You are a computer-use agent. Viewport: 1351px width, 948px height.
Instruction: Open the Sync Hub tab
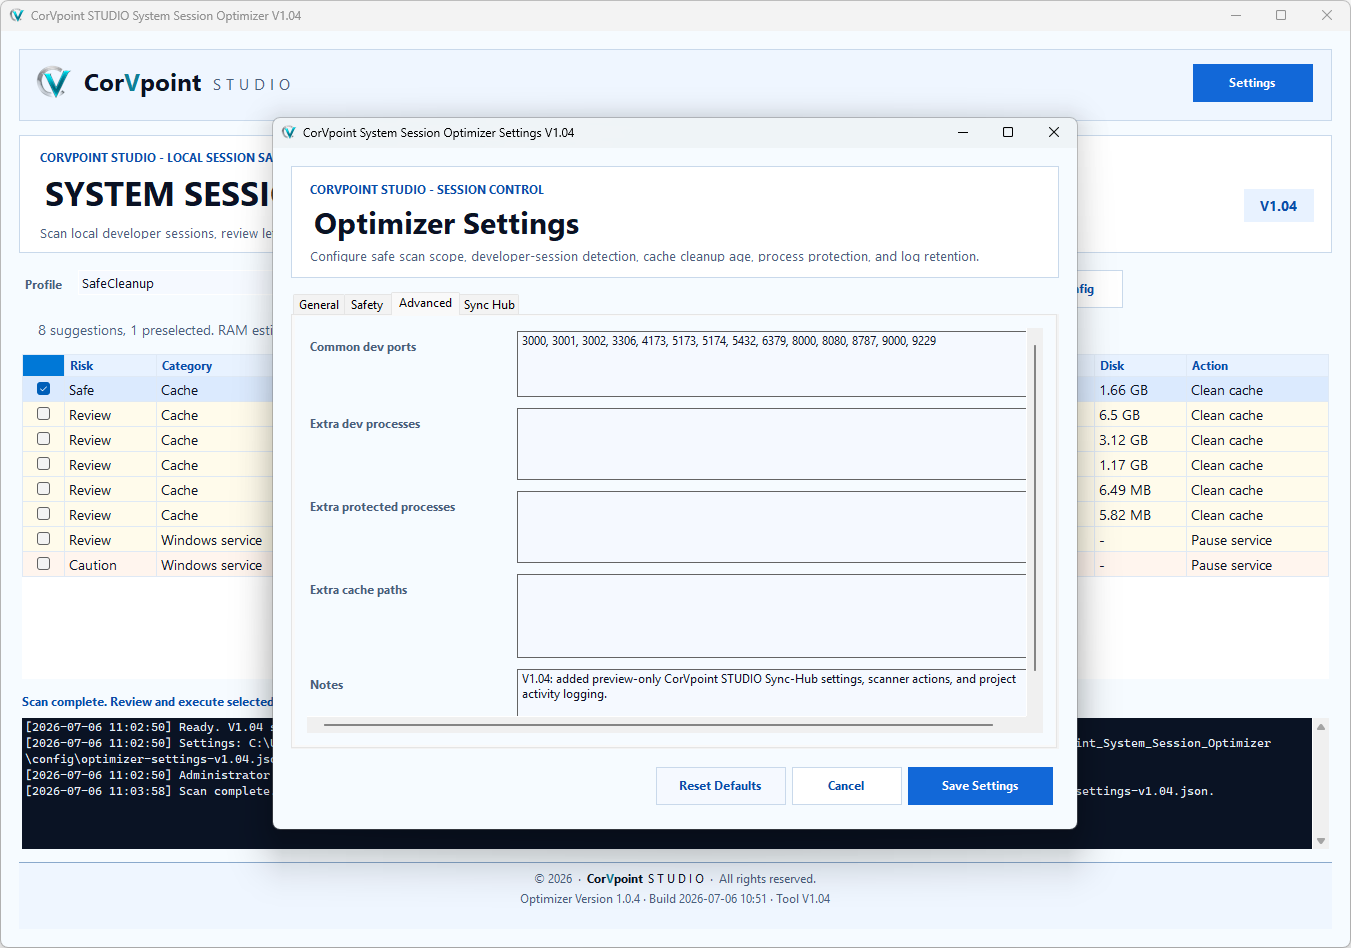pyautogui.click(x=489, y=305)
